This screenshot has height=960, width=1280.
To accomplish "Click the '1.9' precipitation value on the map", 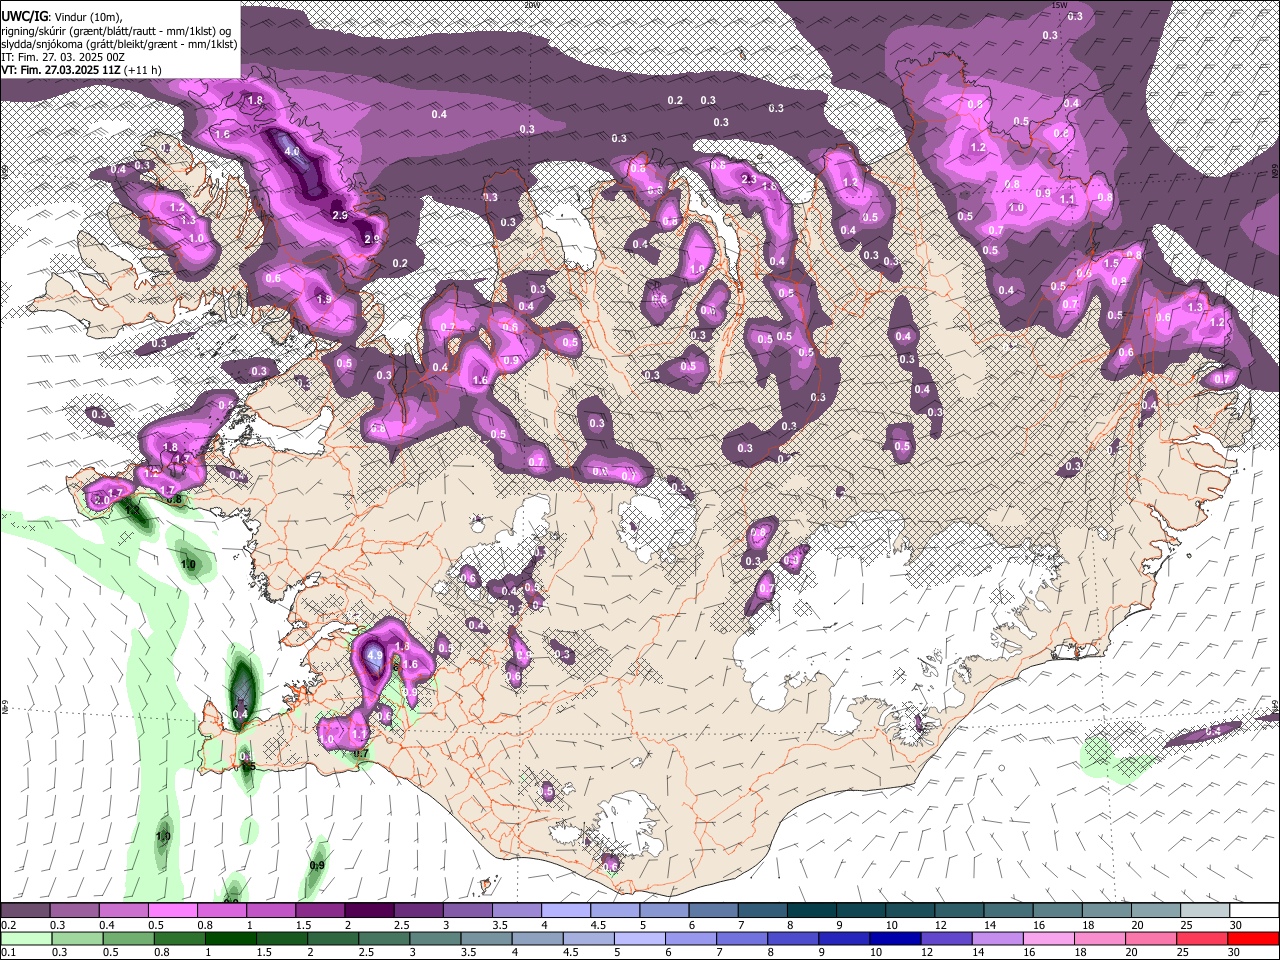I will tap(323, 299).
